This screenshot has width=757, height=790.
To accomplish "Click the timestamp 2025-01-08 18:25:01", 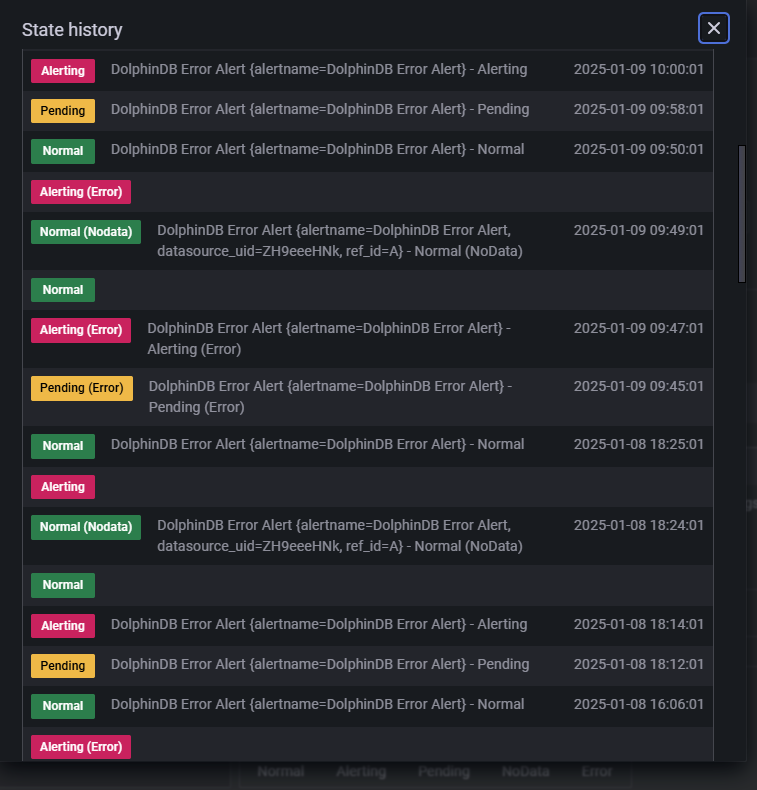I will pos(638,445).
